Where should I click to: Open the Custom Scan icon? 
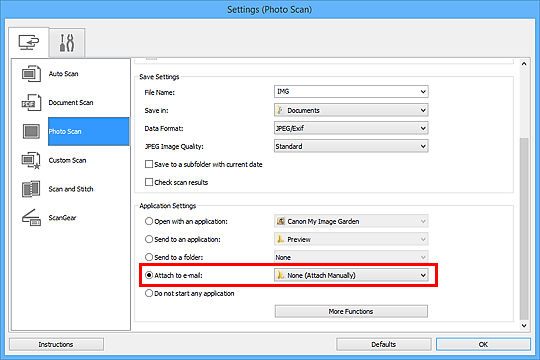click(31, 161)
